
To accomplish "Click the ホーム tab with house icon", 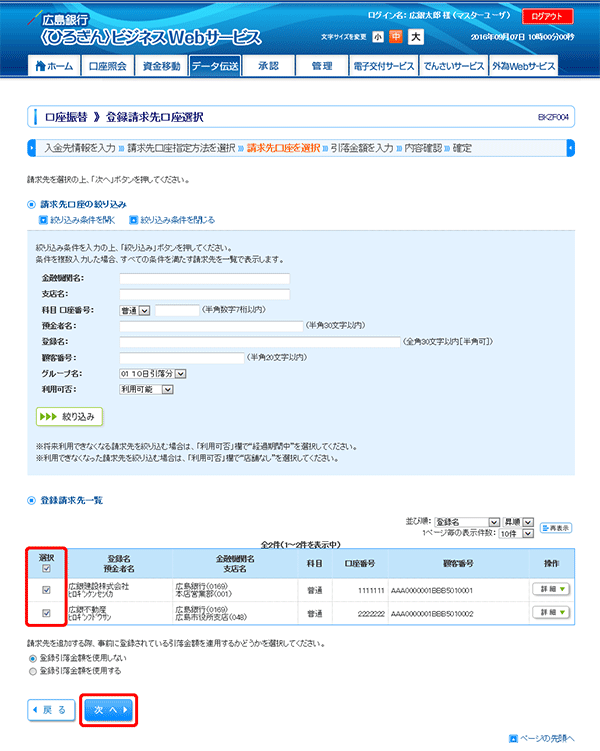I will 55,66.
